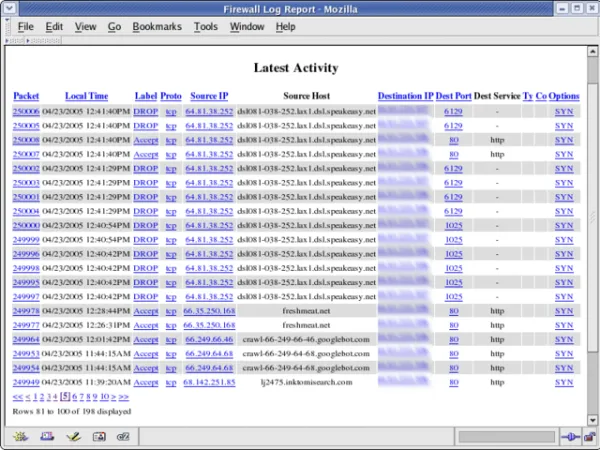The image size is (600, 450).
Task: Click SYN option in packet 249953 row
Action: click(x=564, y=354)
